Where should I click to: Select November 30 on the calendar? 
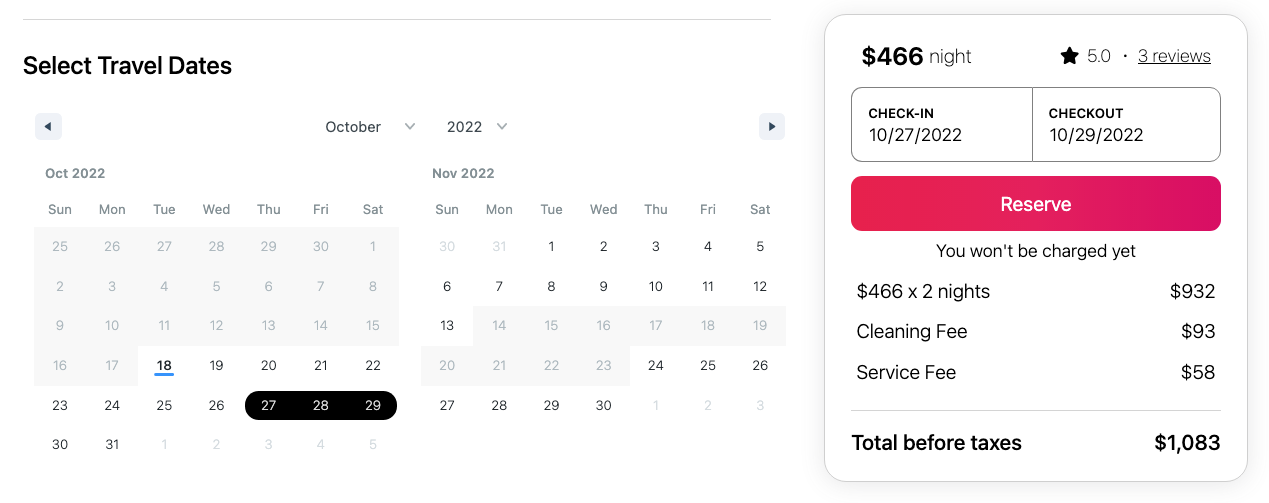(604, 405)
